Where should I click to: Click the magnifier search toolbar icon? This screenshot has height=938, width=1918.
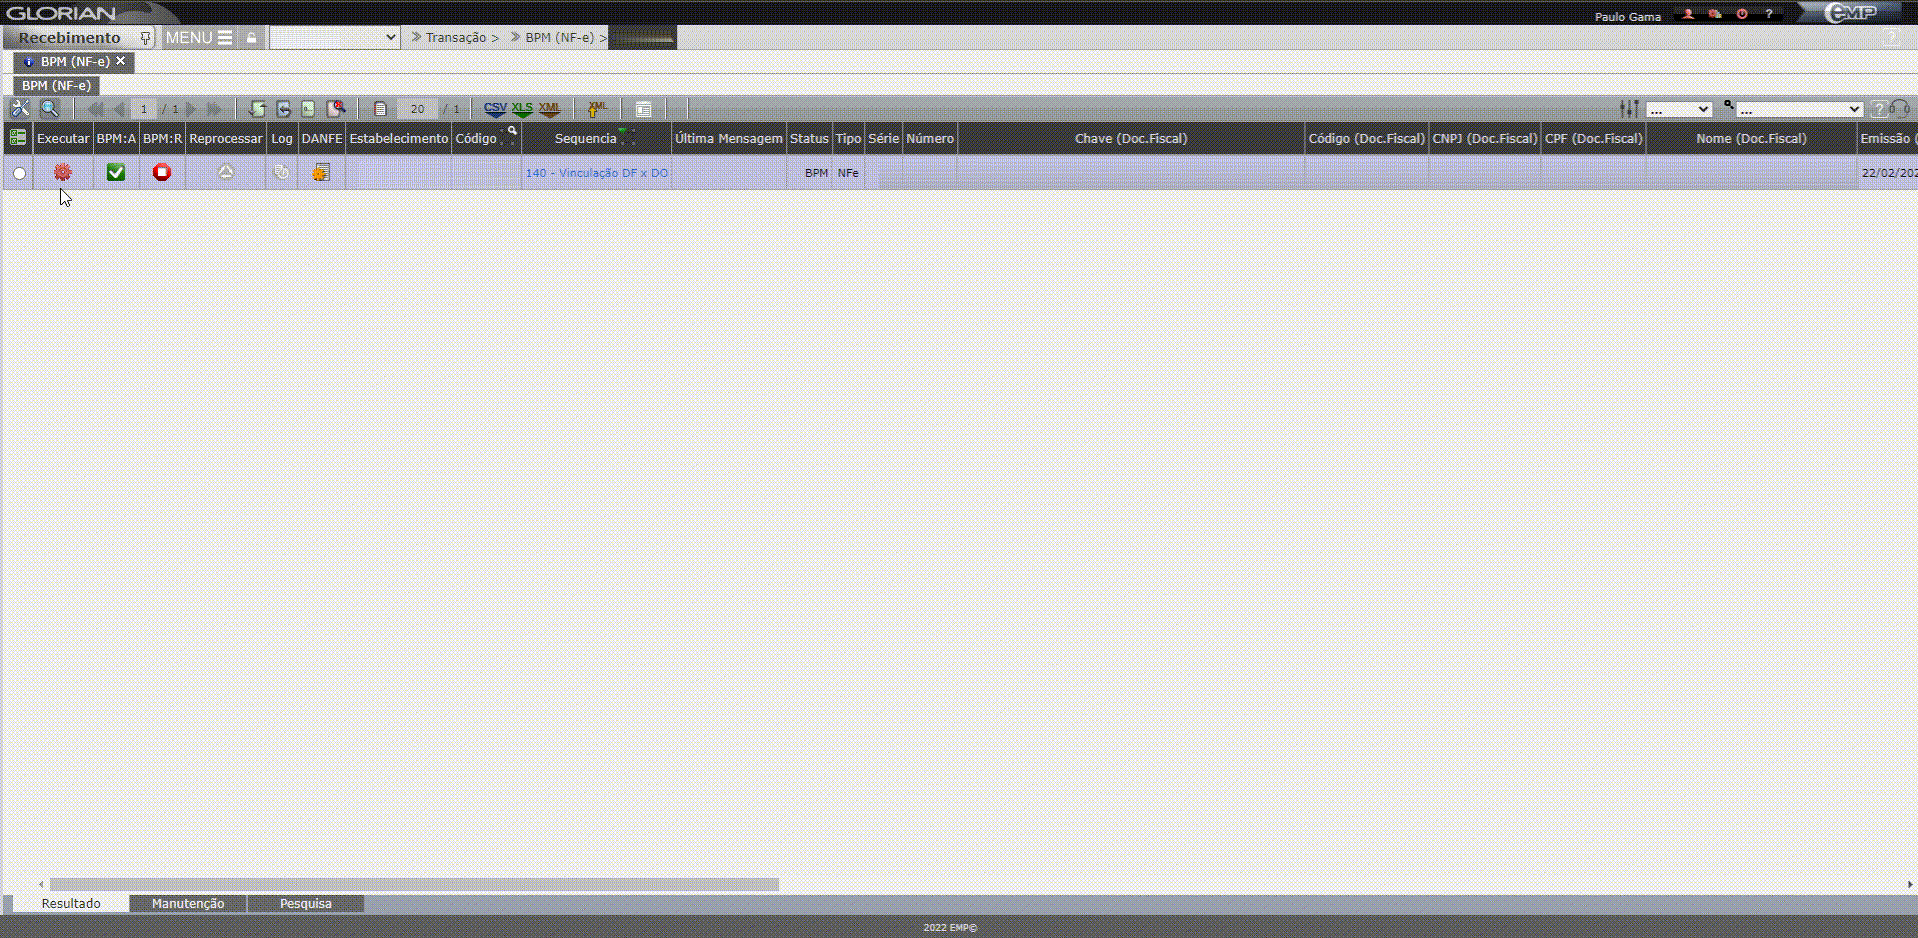pos(49,109)
